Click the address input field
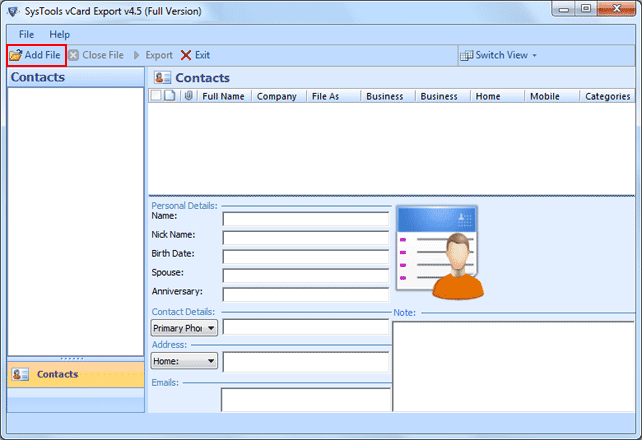 pos(306,362)
